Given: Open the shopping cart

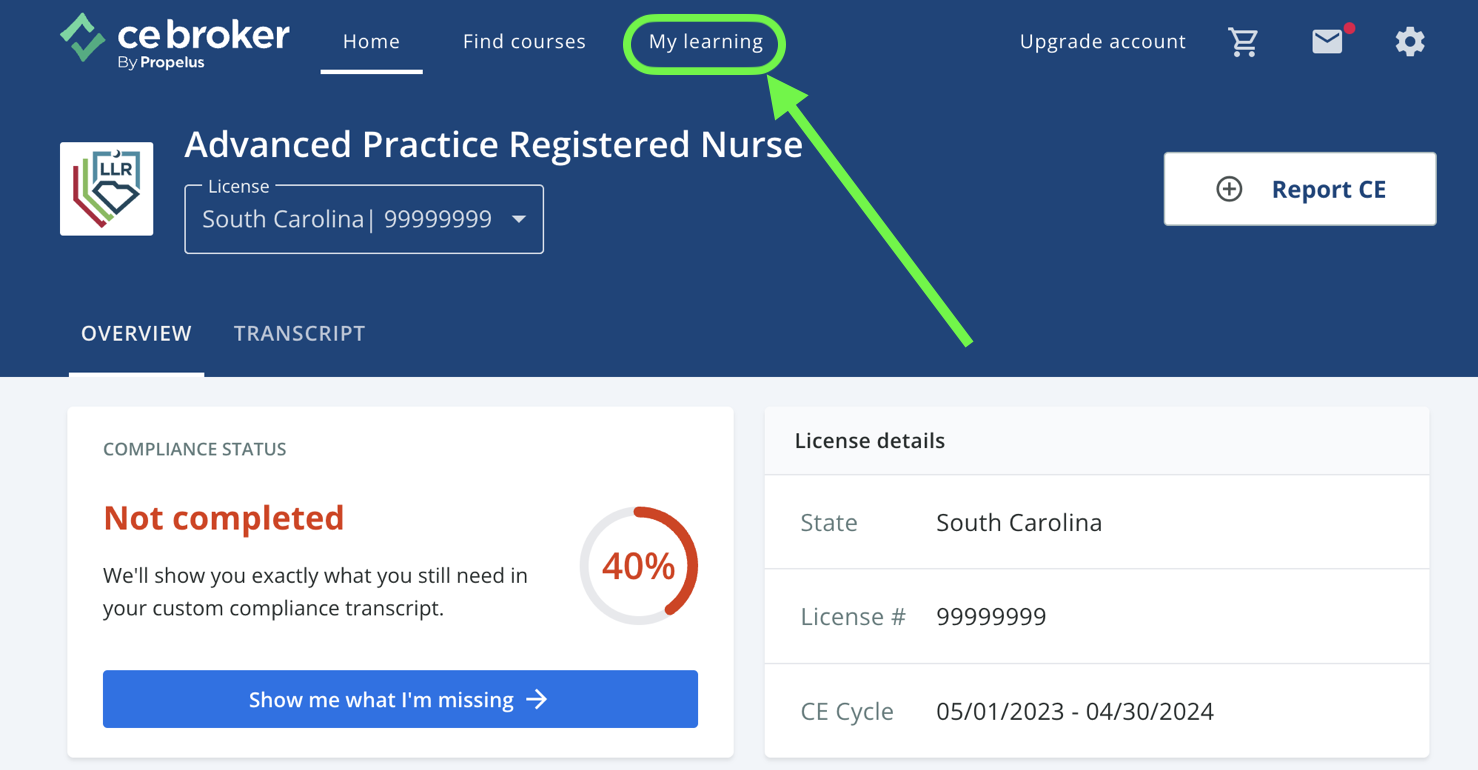Looking at the screenshot, I should pyautogui.click(x=1243, y=42).
